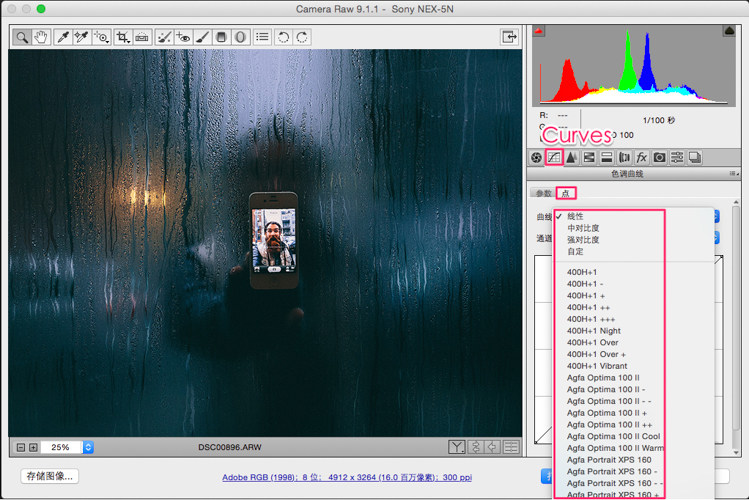Toggle highlight clipping warning in histogram
The width and height of the screenshot is (749, 500).
tap(729, 31)
